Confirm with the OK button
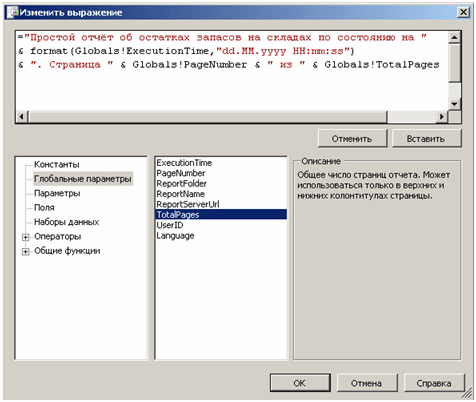This screenshot has width=476, height=402. coord(300,383)
